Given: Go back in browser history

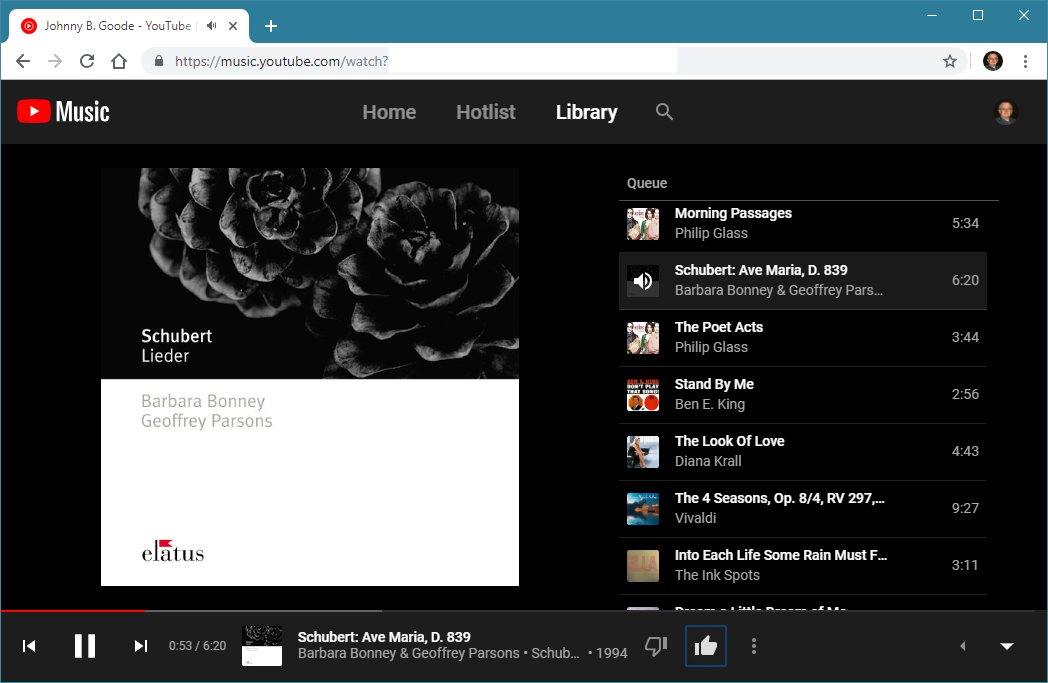Looking at the screenshot, I should 23,61.
